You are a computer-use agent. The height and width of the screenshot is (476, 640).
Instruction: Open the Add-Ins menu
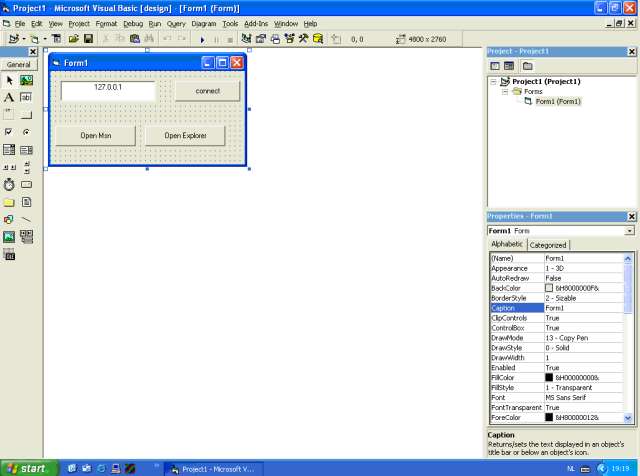click(x=256, y=24)
